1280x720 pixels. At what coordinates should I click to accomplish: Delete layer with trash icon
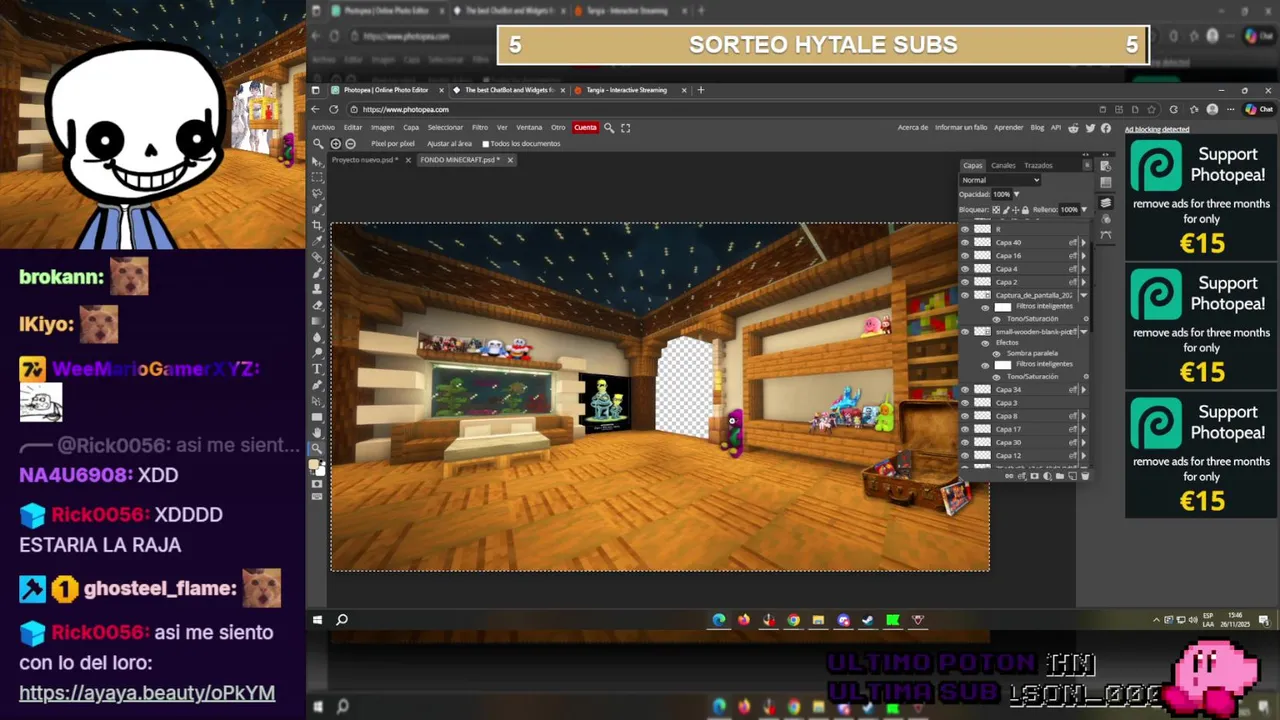click(1085, 476)
